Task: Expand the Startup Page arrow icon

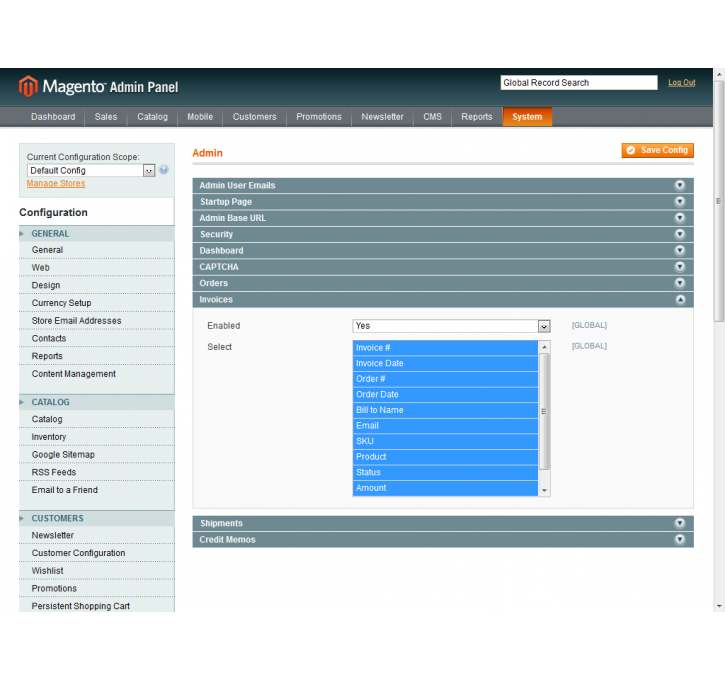Action: [680, 202]
